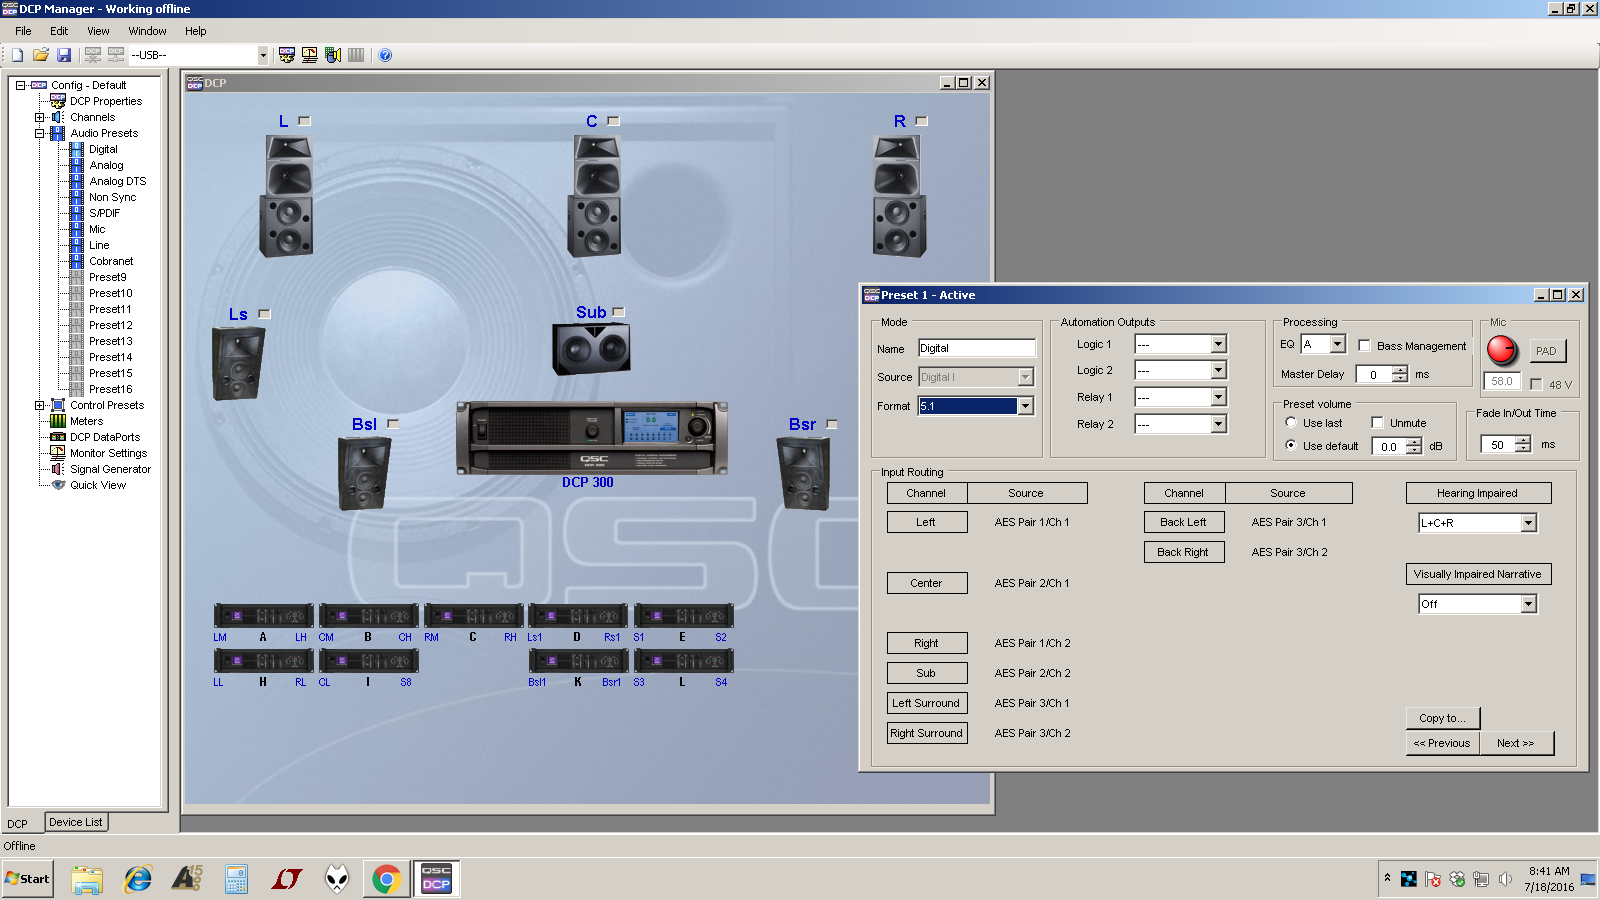Open the Relay 1 automation dropdown
Viewport: 1600px width, 900px height.
coord(1218,397)
